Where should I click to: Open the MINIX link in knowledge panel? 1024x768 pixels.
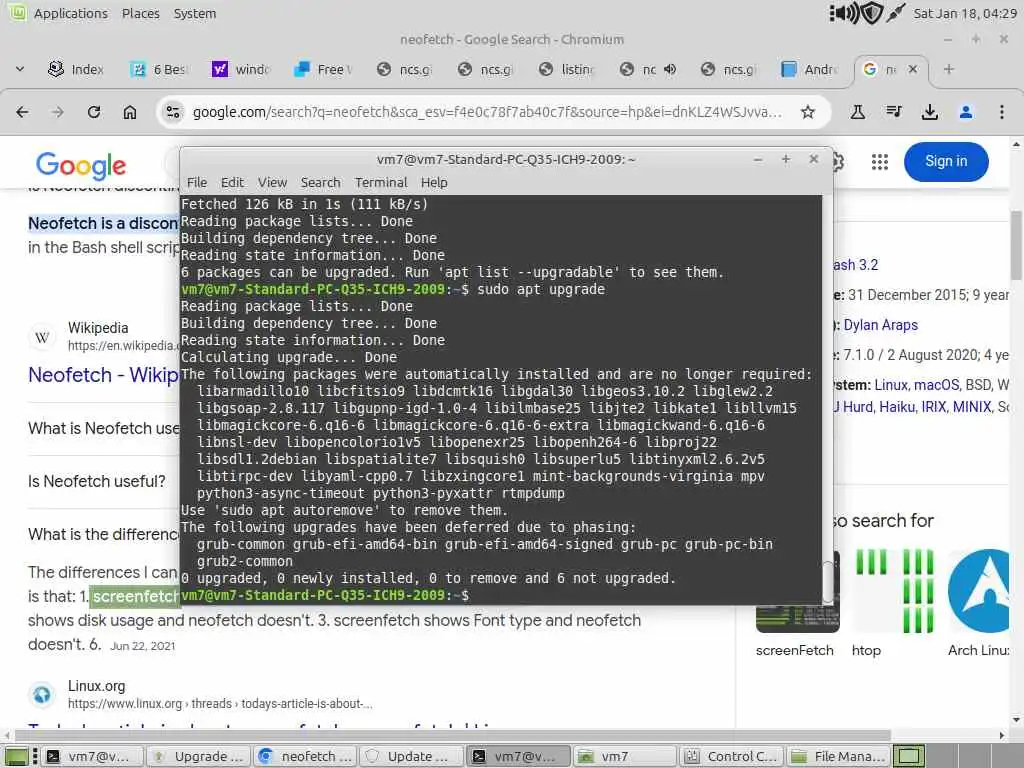click(972, 408)
